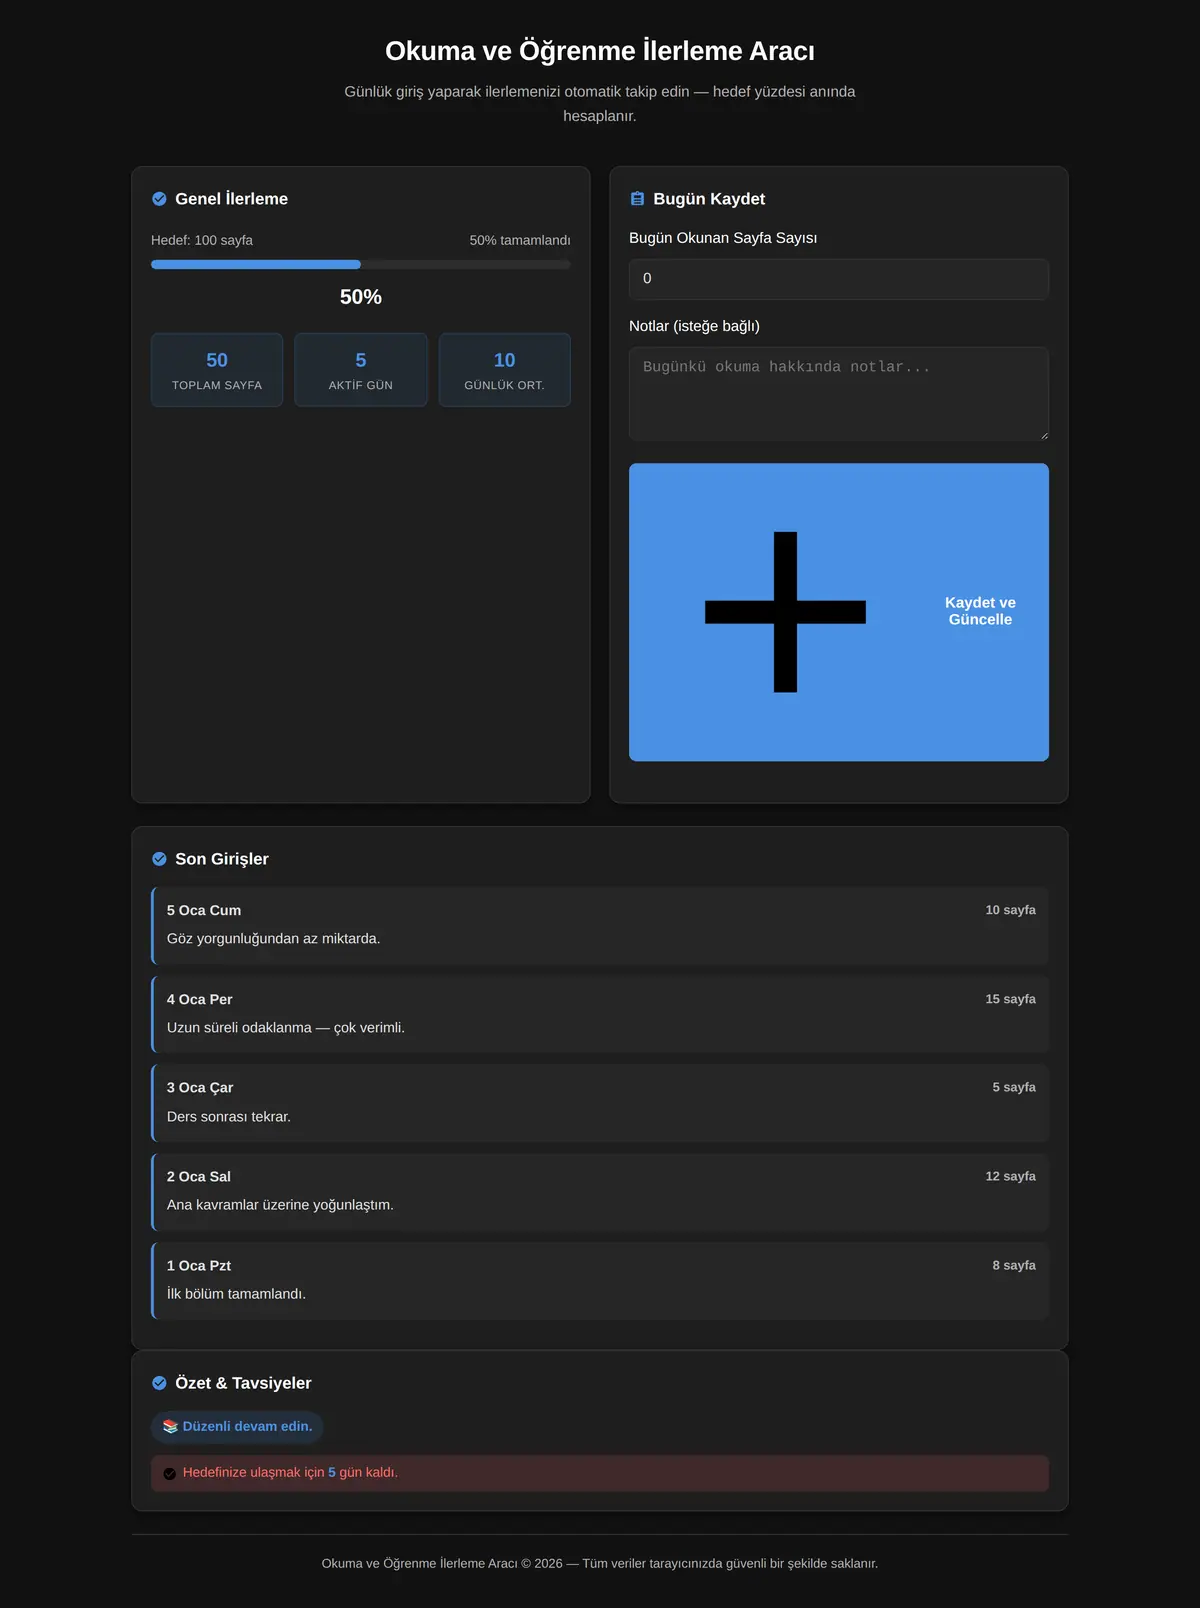Click the "Notlar (isteğe bağlı)" label
The image size is (1200, 1608).
tap(694, 326)
